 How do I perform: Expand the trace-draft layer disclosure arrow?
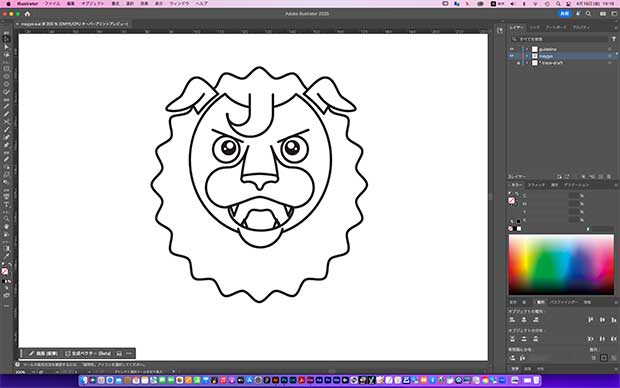click(x=527, y=63)
